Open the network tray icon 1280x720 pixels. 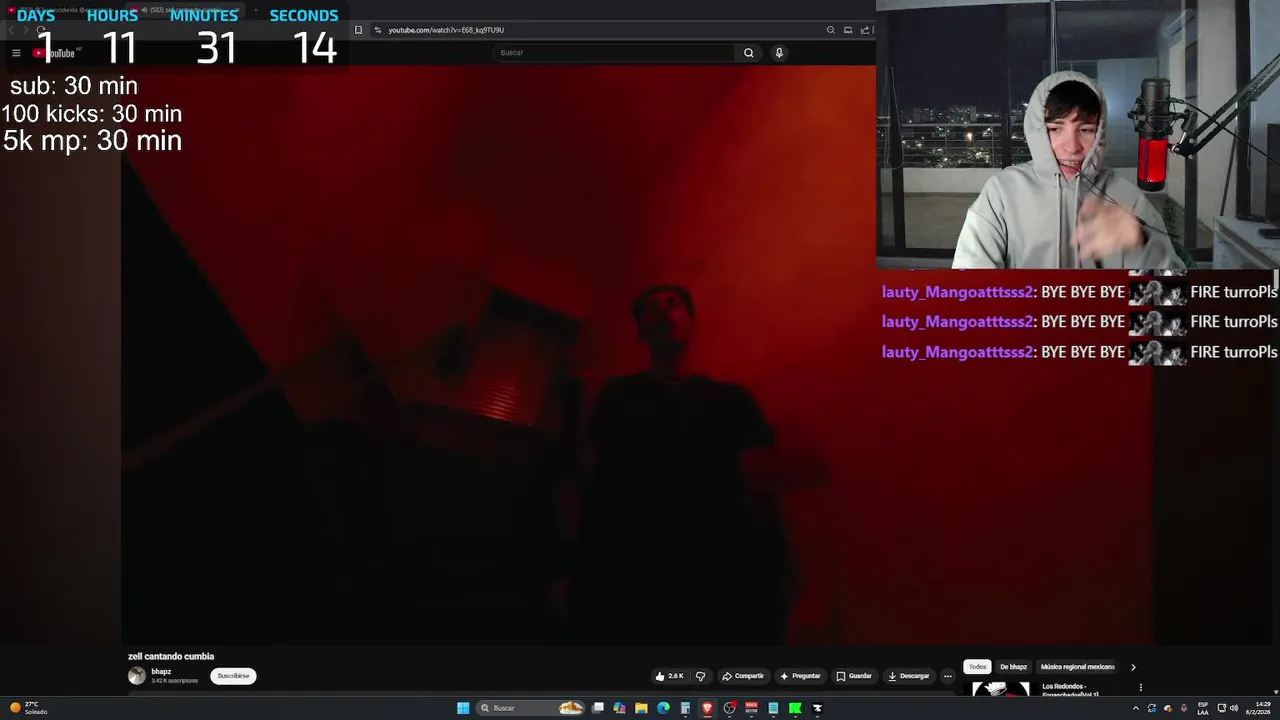tap(1221, 708)
